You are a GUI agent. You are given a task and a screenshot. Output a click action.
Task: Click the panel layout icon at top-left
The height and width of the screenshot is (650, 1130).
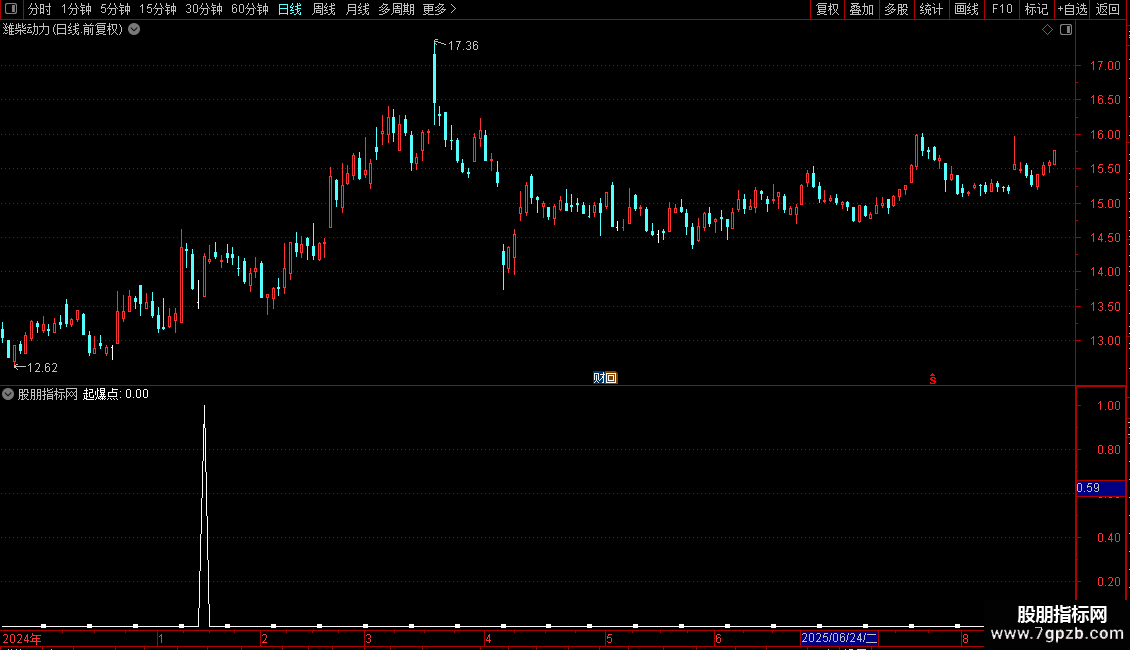point(11,9)
